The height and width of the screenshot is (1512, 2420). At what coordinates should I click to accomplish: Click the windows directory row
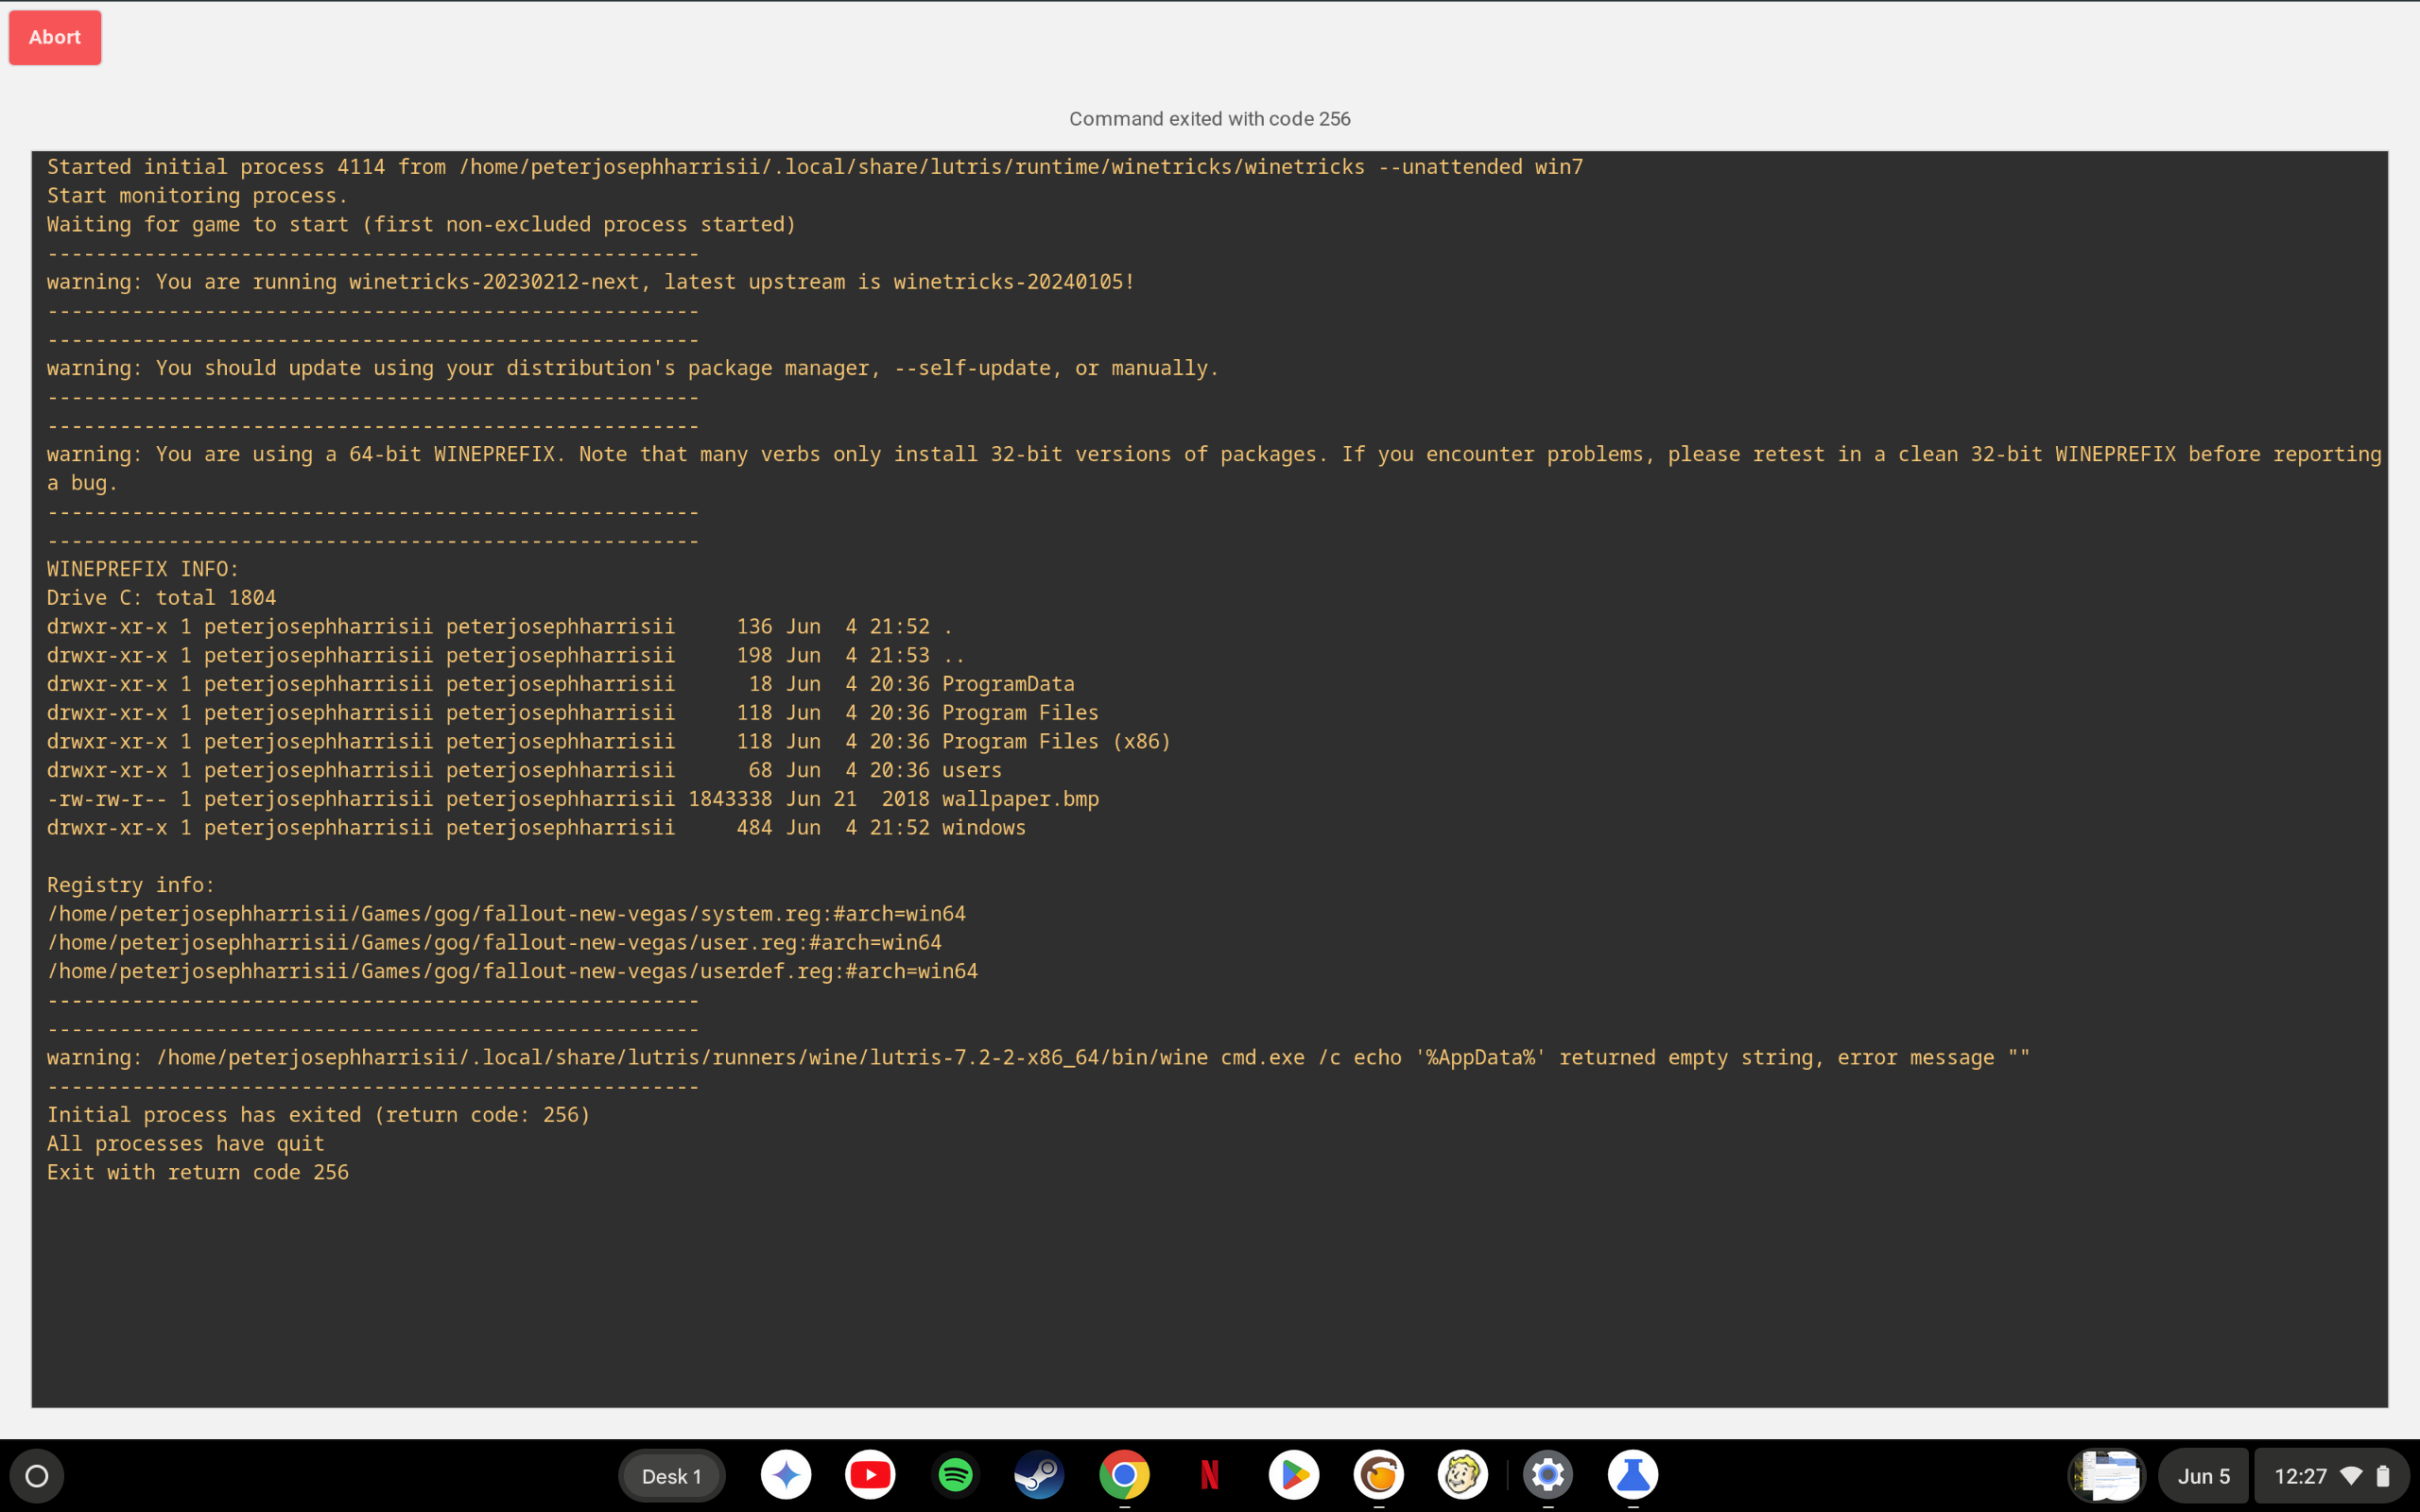pyautogui.click(x=536, y=827)
